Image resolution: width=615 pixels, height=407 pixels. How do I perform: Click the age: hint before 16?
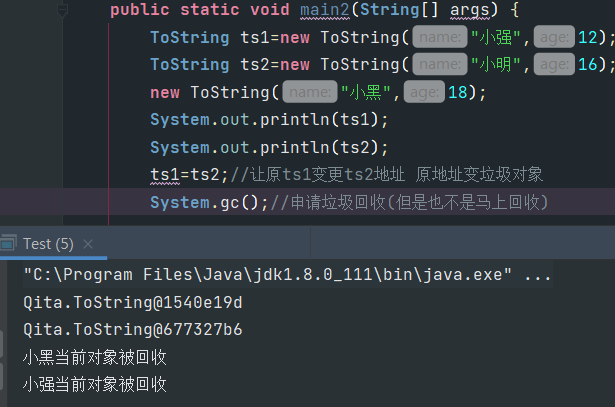point(555,65)
